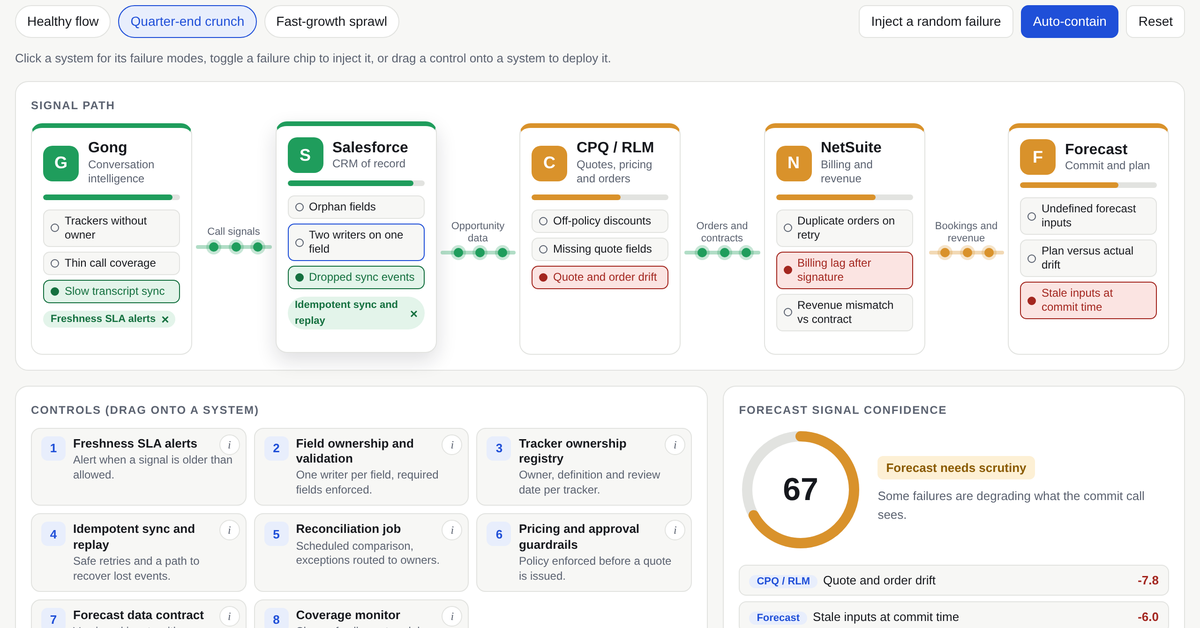Click the green Gong G icon
The width and height of the screenshot is (1200, 628).
[x=61, y=163]
